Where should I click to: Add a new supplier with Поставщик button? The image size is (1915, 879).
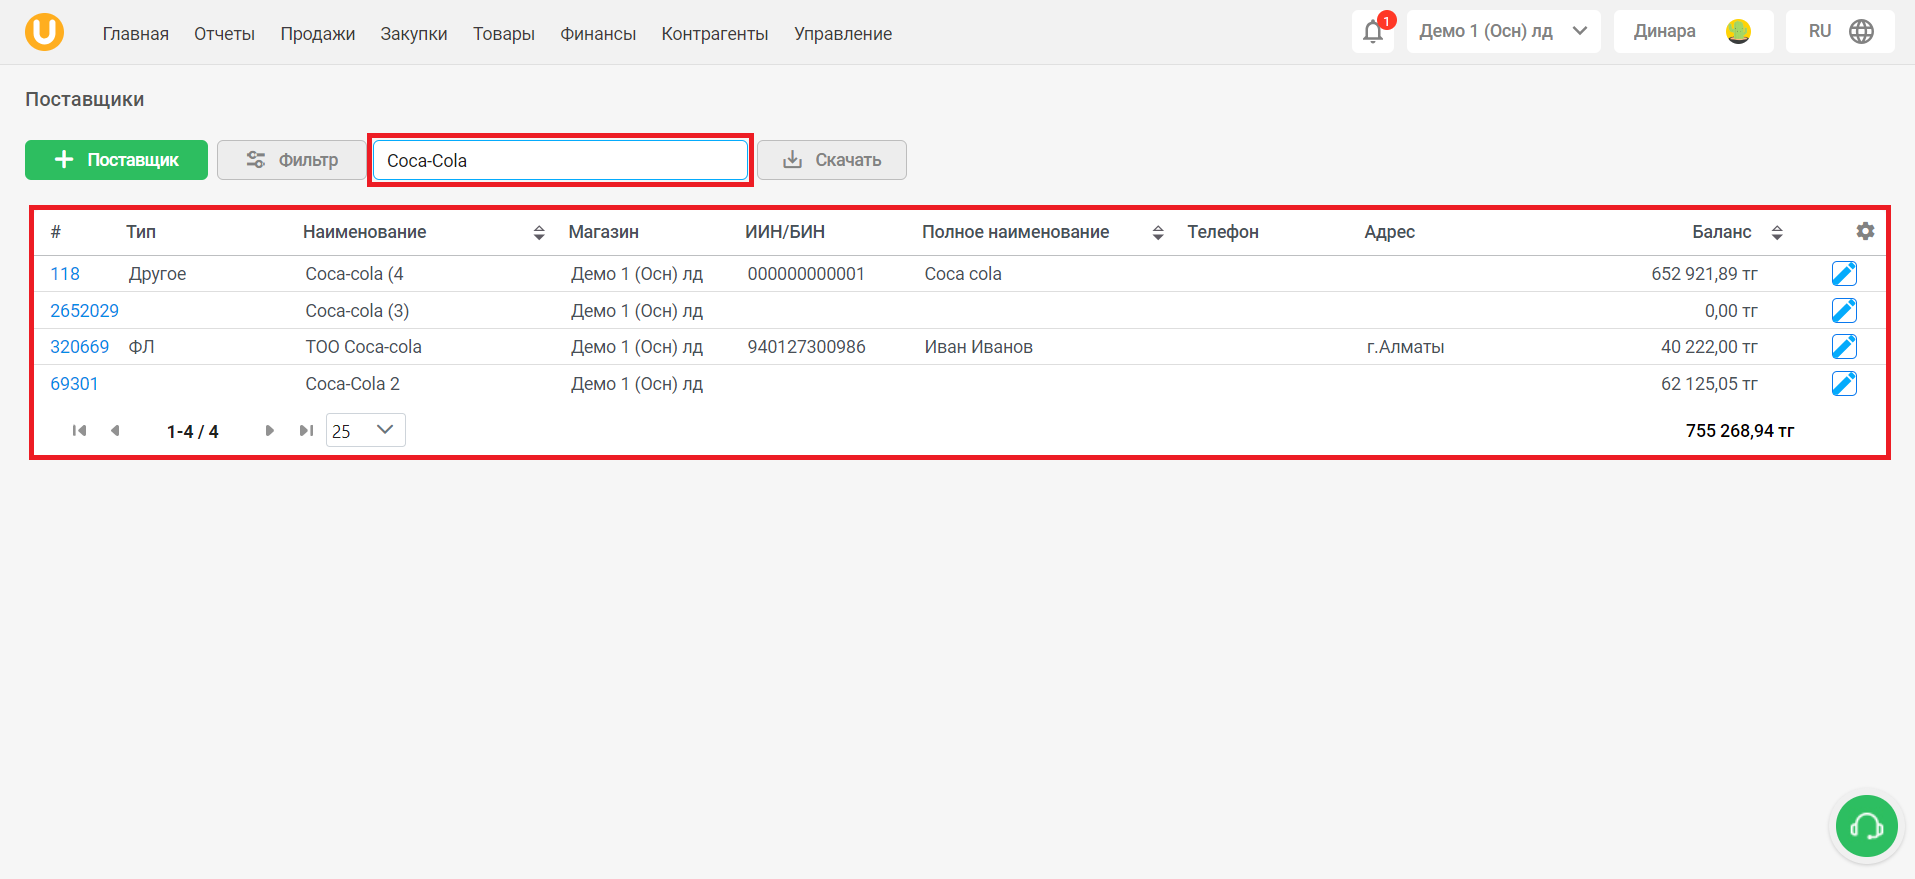click(x=116, y=160)
